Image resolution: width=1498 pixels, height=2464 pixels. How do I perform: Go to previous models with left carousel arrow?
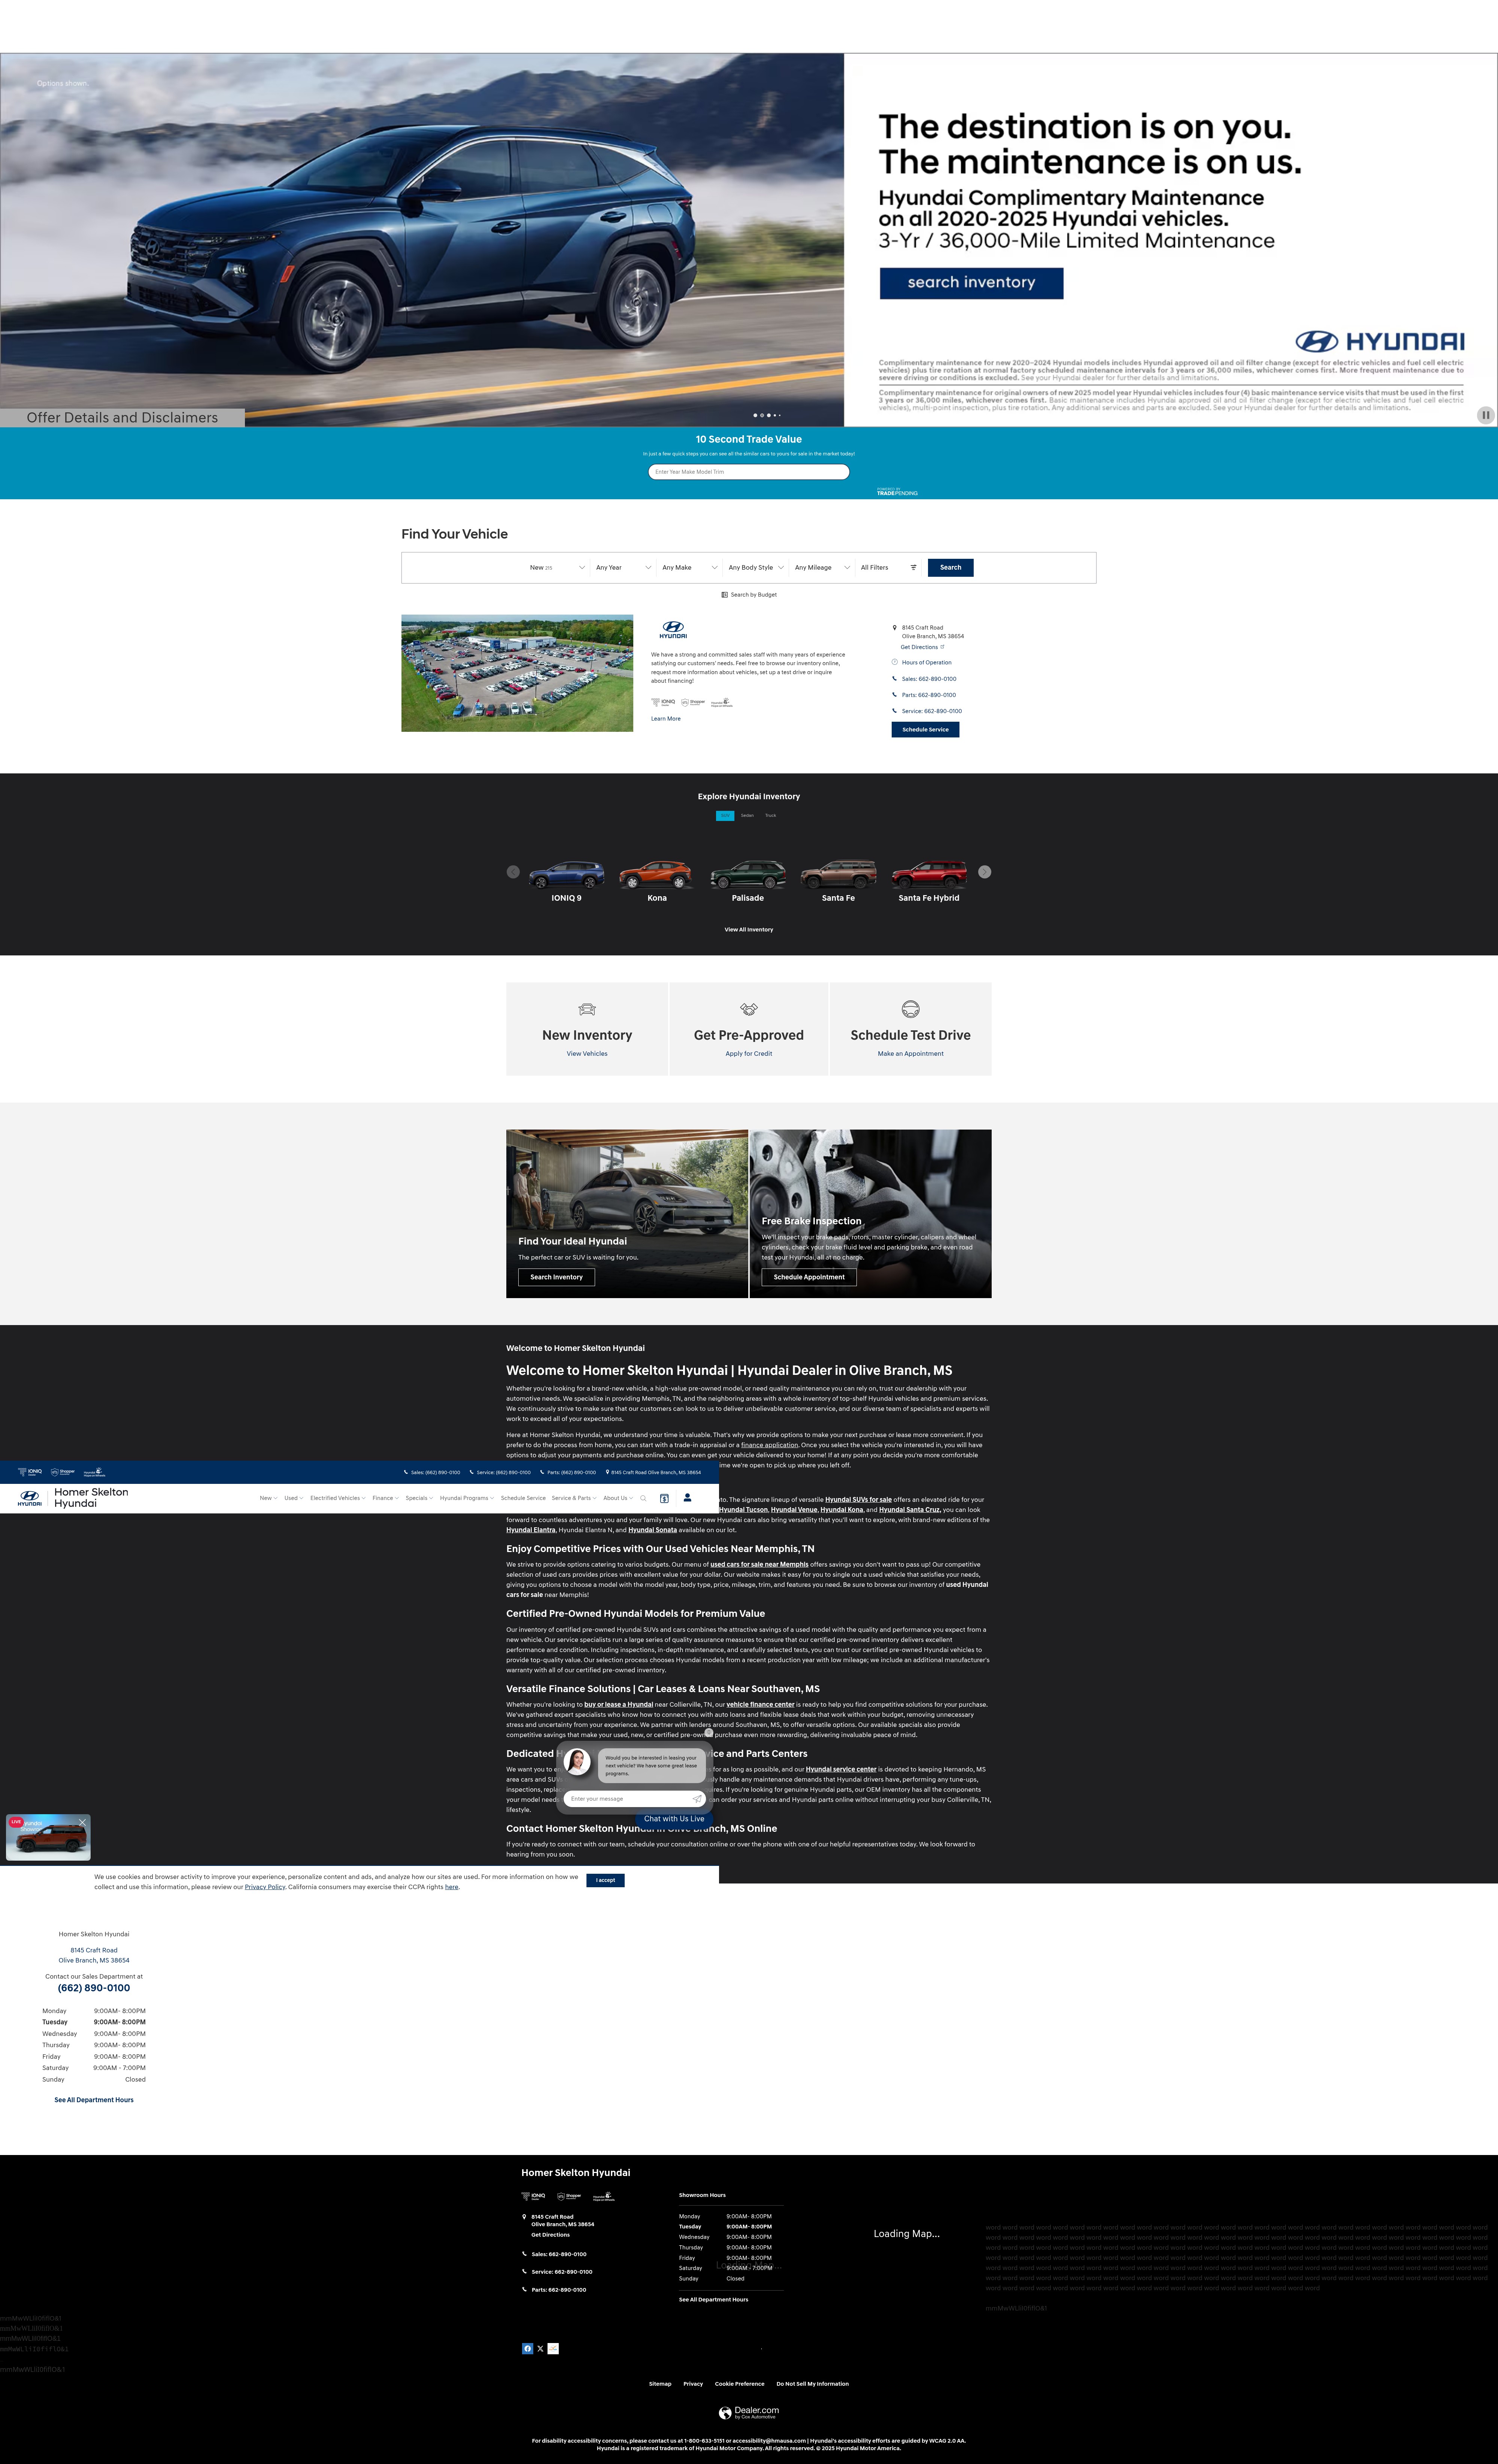pos(513,872)
